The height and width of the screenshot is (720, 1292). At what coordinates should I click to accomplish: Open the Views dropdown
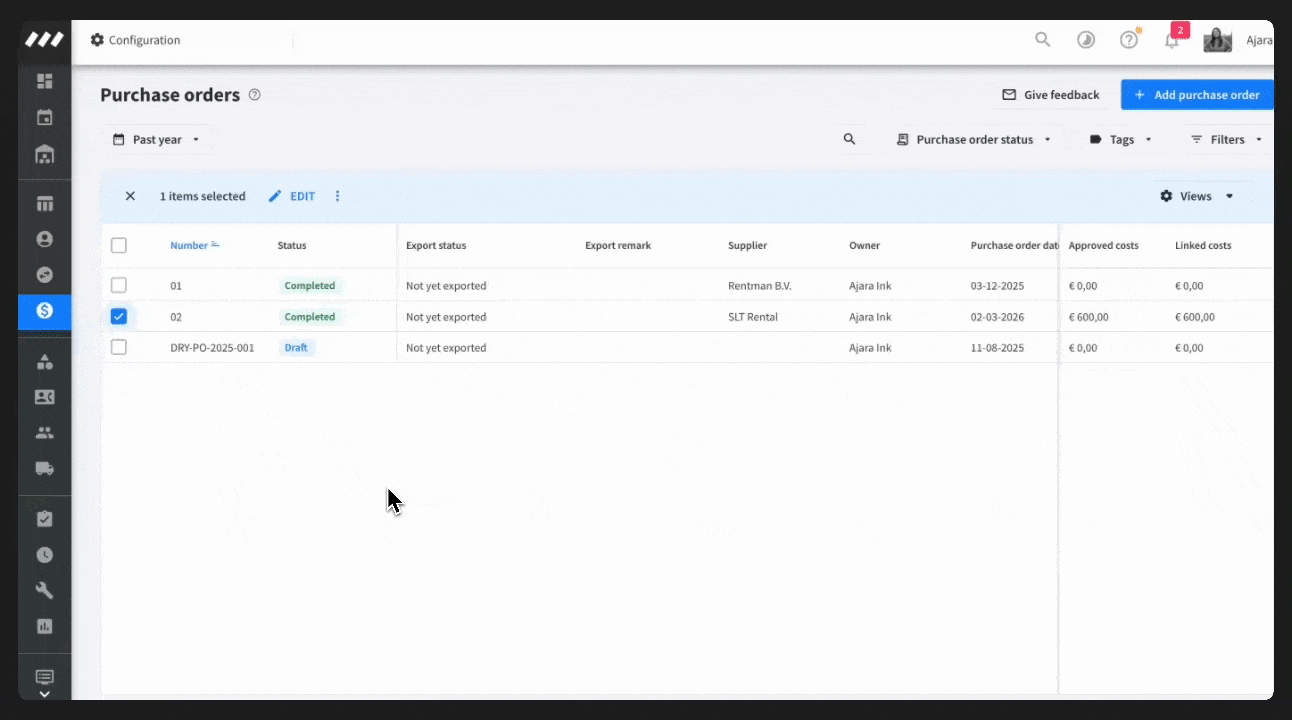tap(1197, 196)
